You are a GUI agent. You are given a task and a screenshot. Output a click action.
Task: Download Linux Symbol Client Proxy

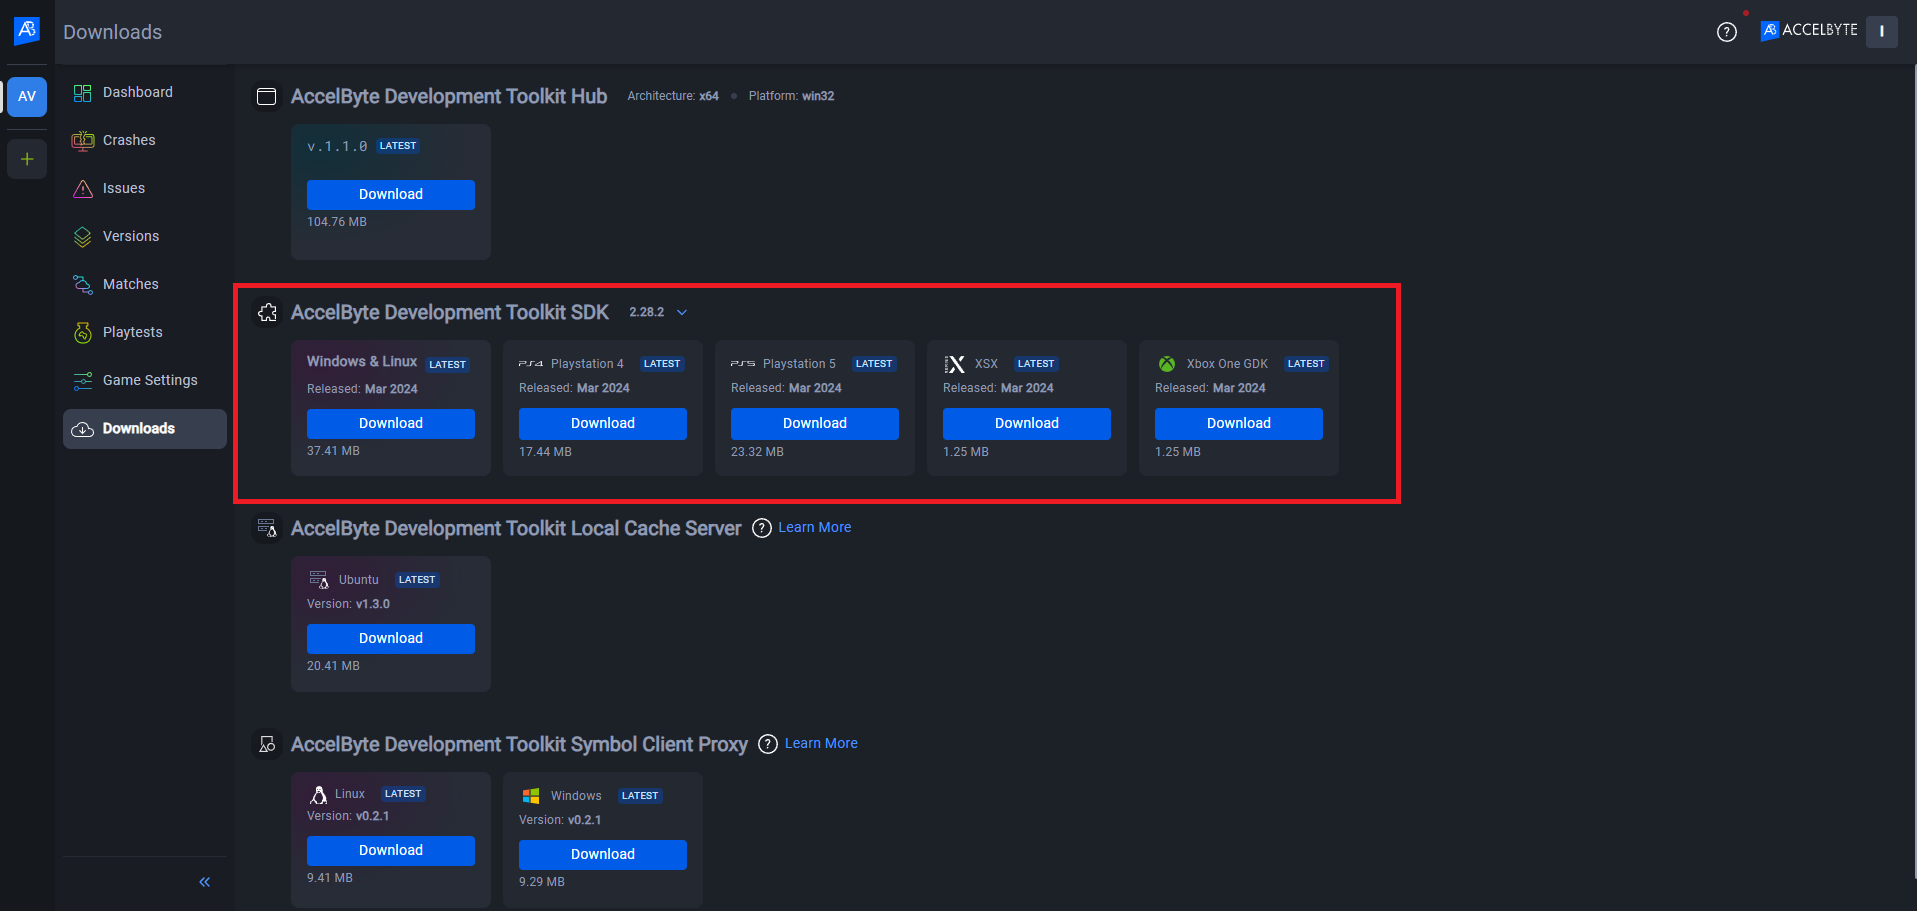(x=391, y=851)
